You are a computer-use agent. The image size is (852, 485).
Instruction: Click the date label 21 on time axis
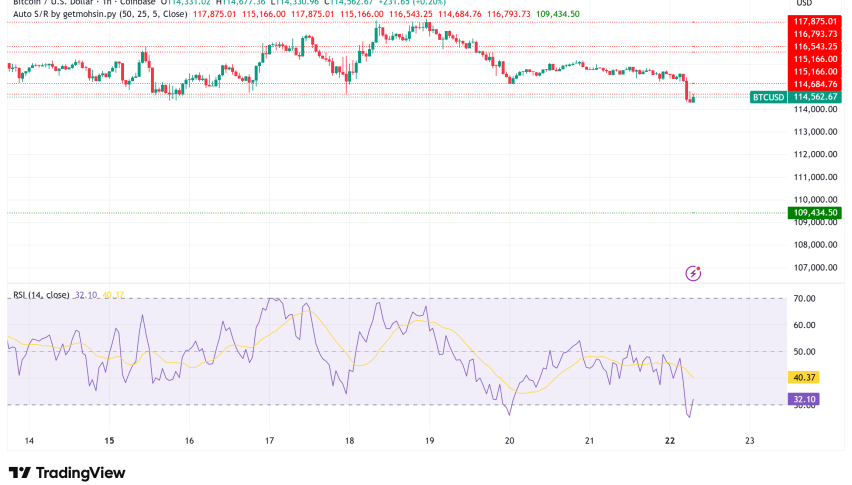tap(590, 441)
